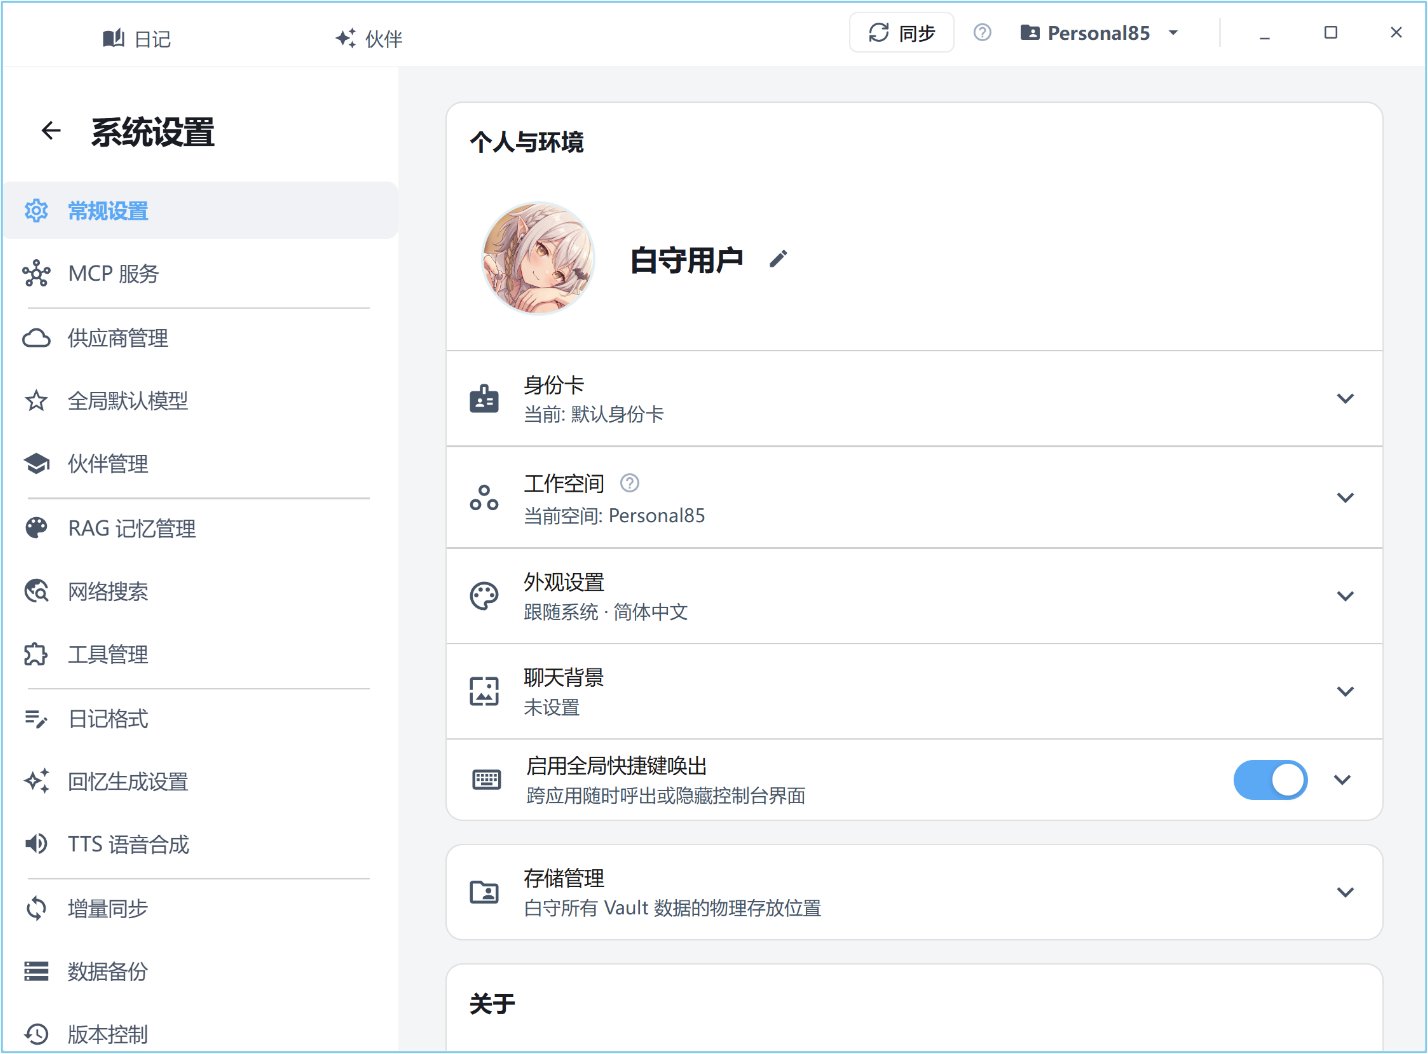The image size is (1428, 1054).
Task: Click the back arrow beside 系统设置
Action: click(51, 131)
